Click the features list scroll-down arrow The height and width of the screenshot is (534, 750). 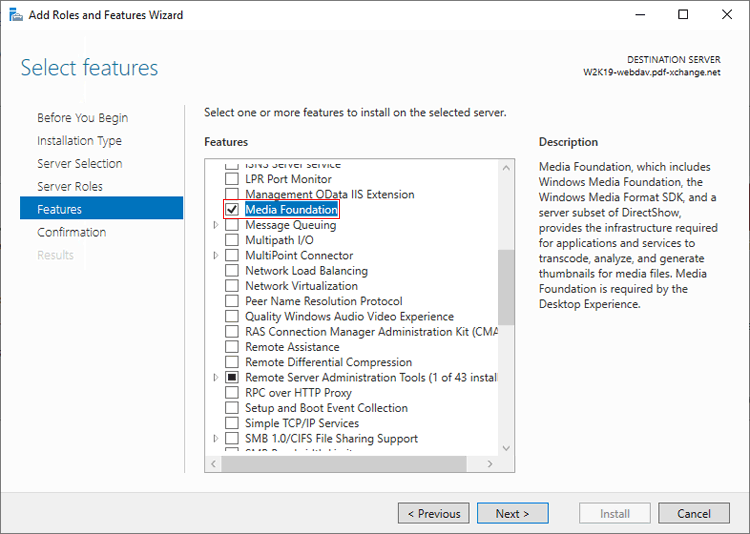[x=506, y=447]
